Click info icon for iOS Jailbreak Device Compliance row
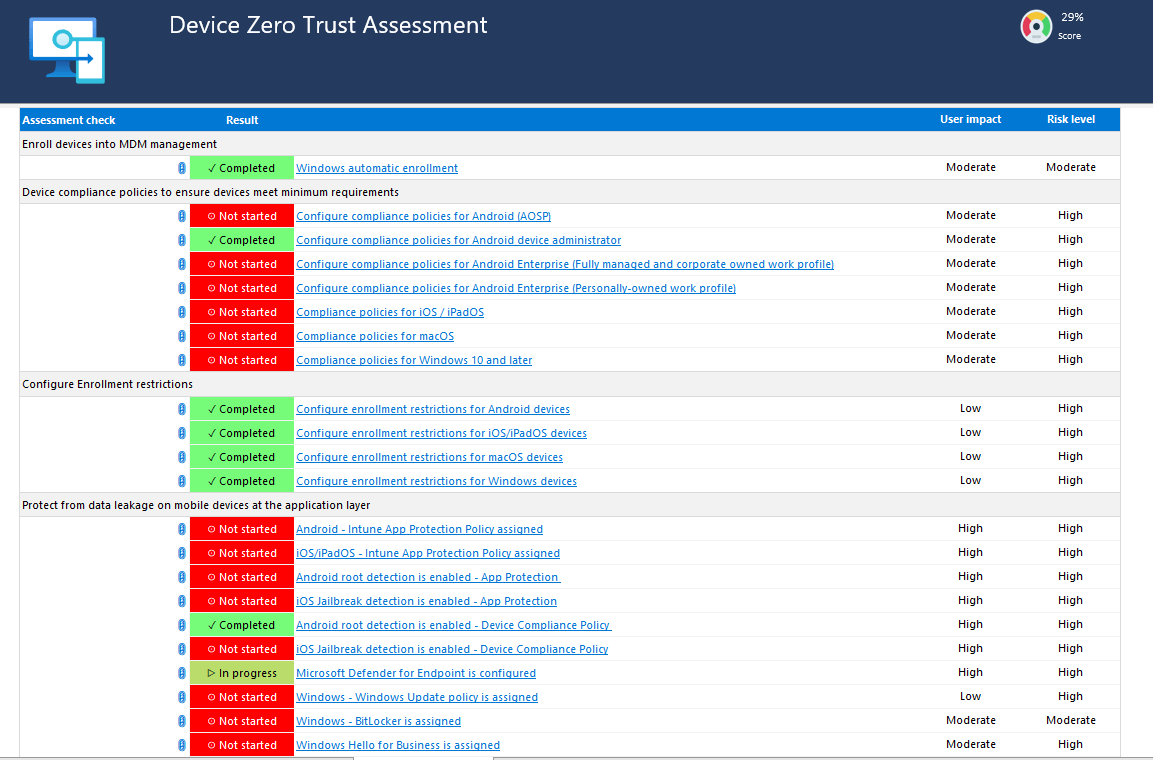Screen dimensions: 1153x760 [182, 649]
